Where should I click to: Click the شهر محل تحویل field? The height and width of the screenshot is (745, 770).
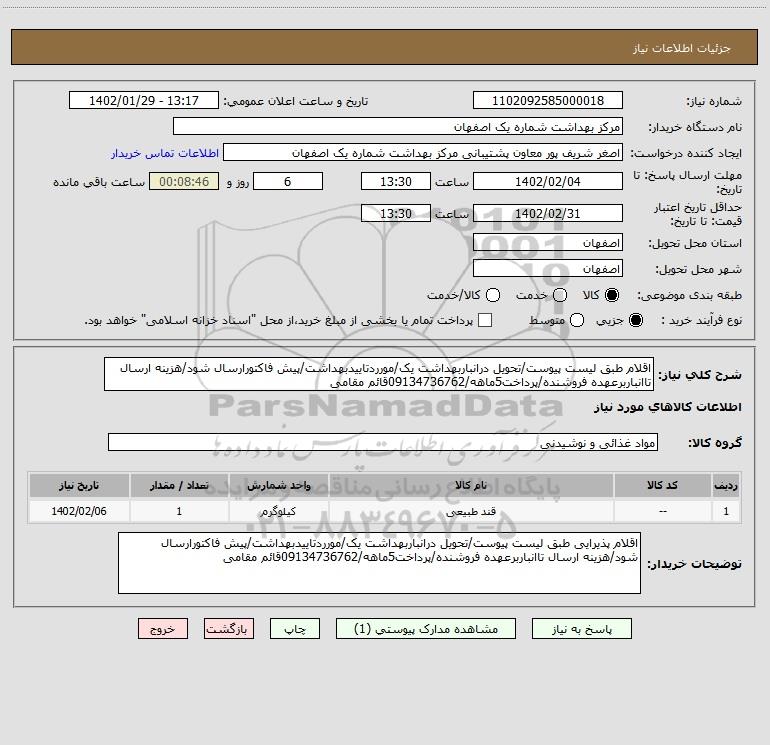click(x=548, y=269)
